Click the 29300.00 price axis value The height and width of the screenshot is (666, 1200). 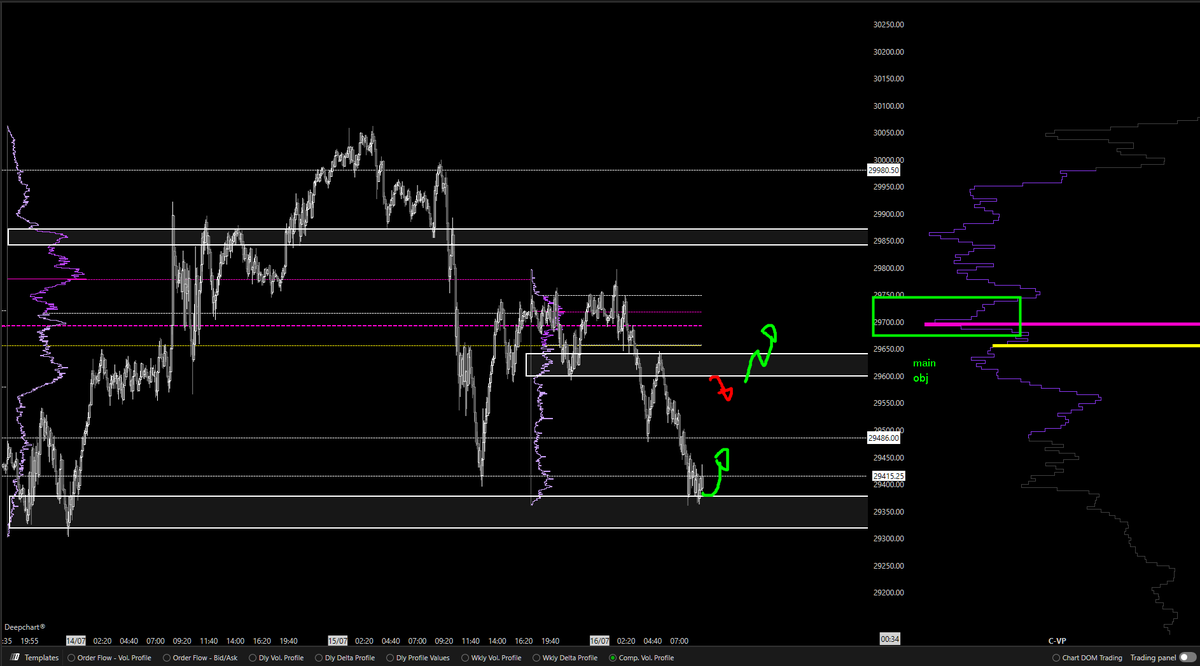click(x=889, y=539)
